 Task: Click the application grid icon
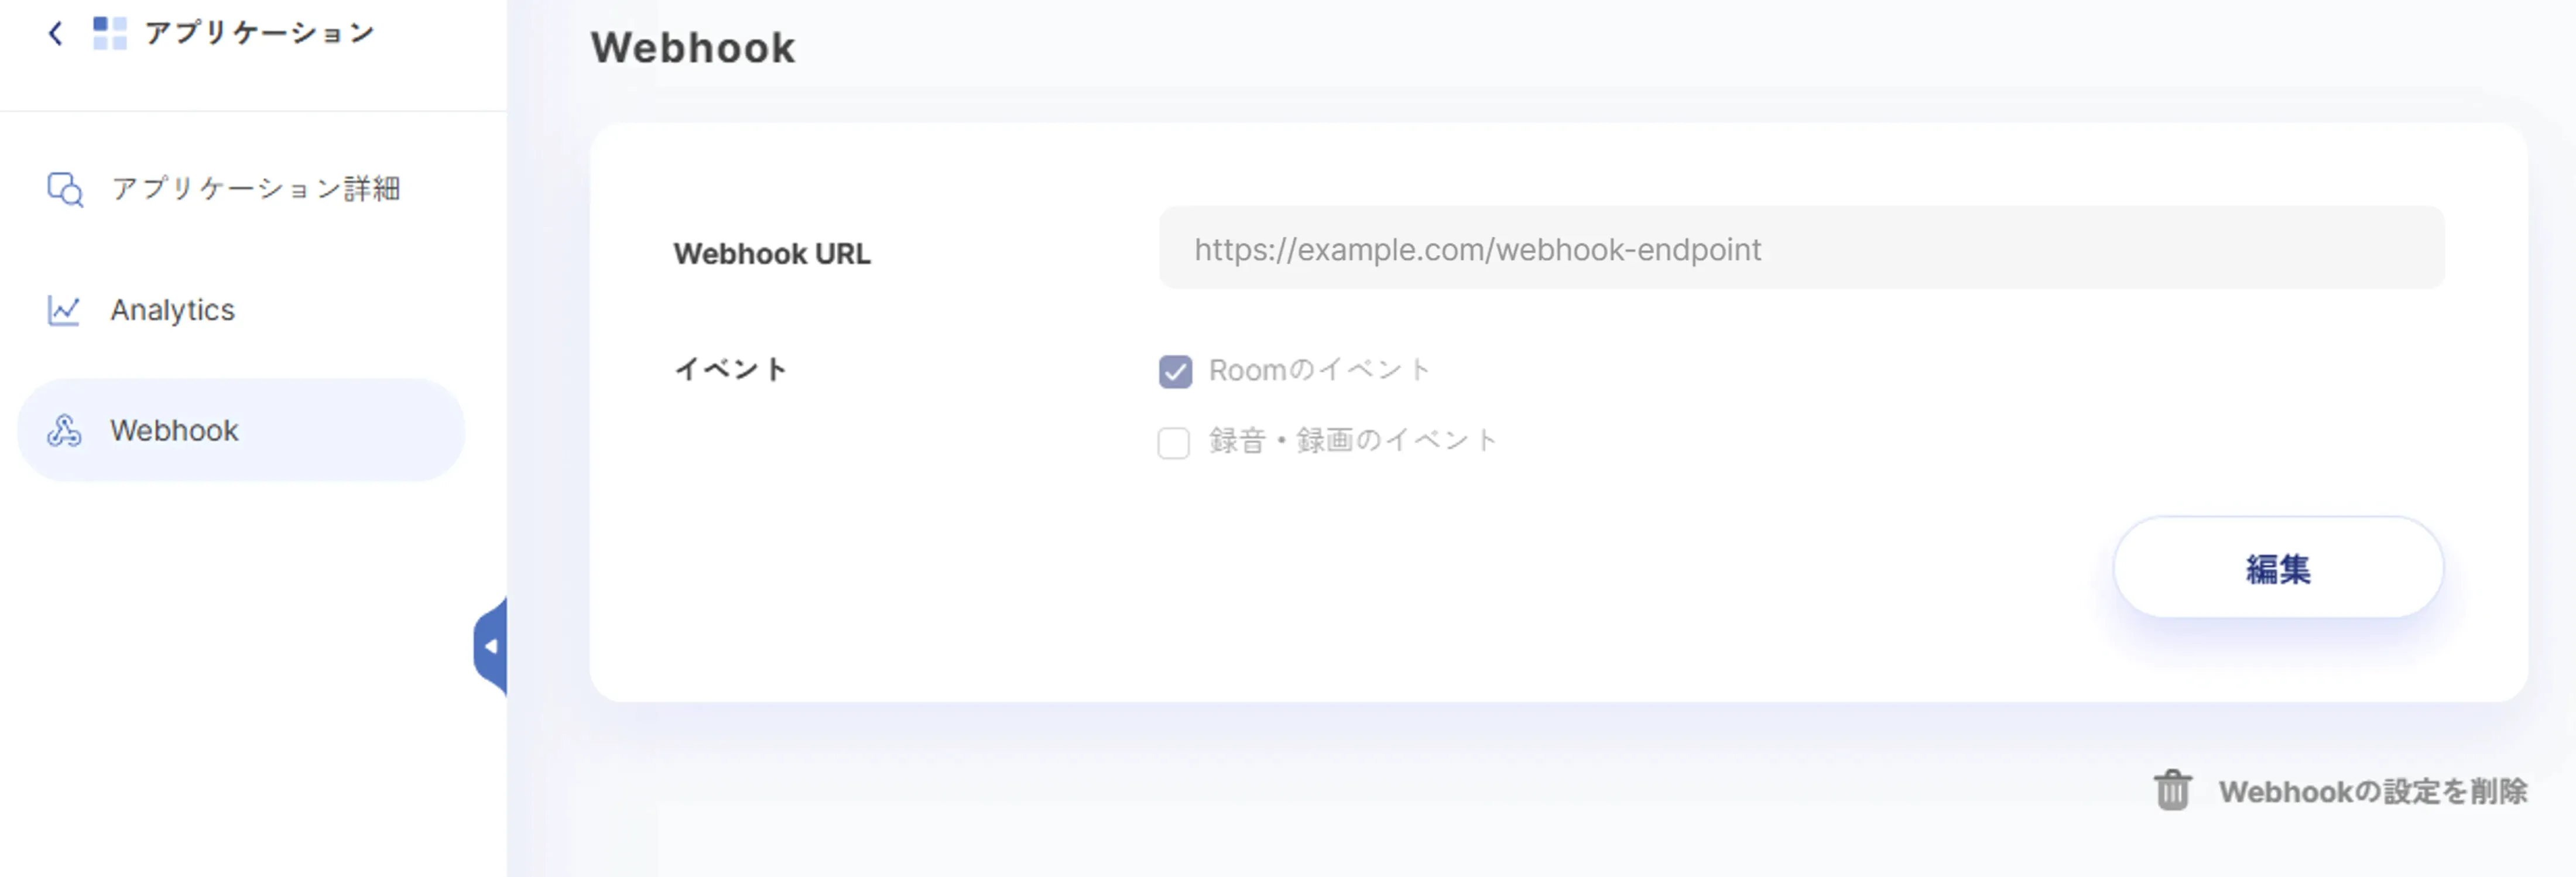pyautogui.click(x=109, y=33)
